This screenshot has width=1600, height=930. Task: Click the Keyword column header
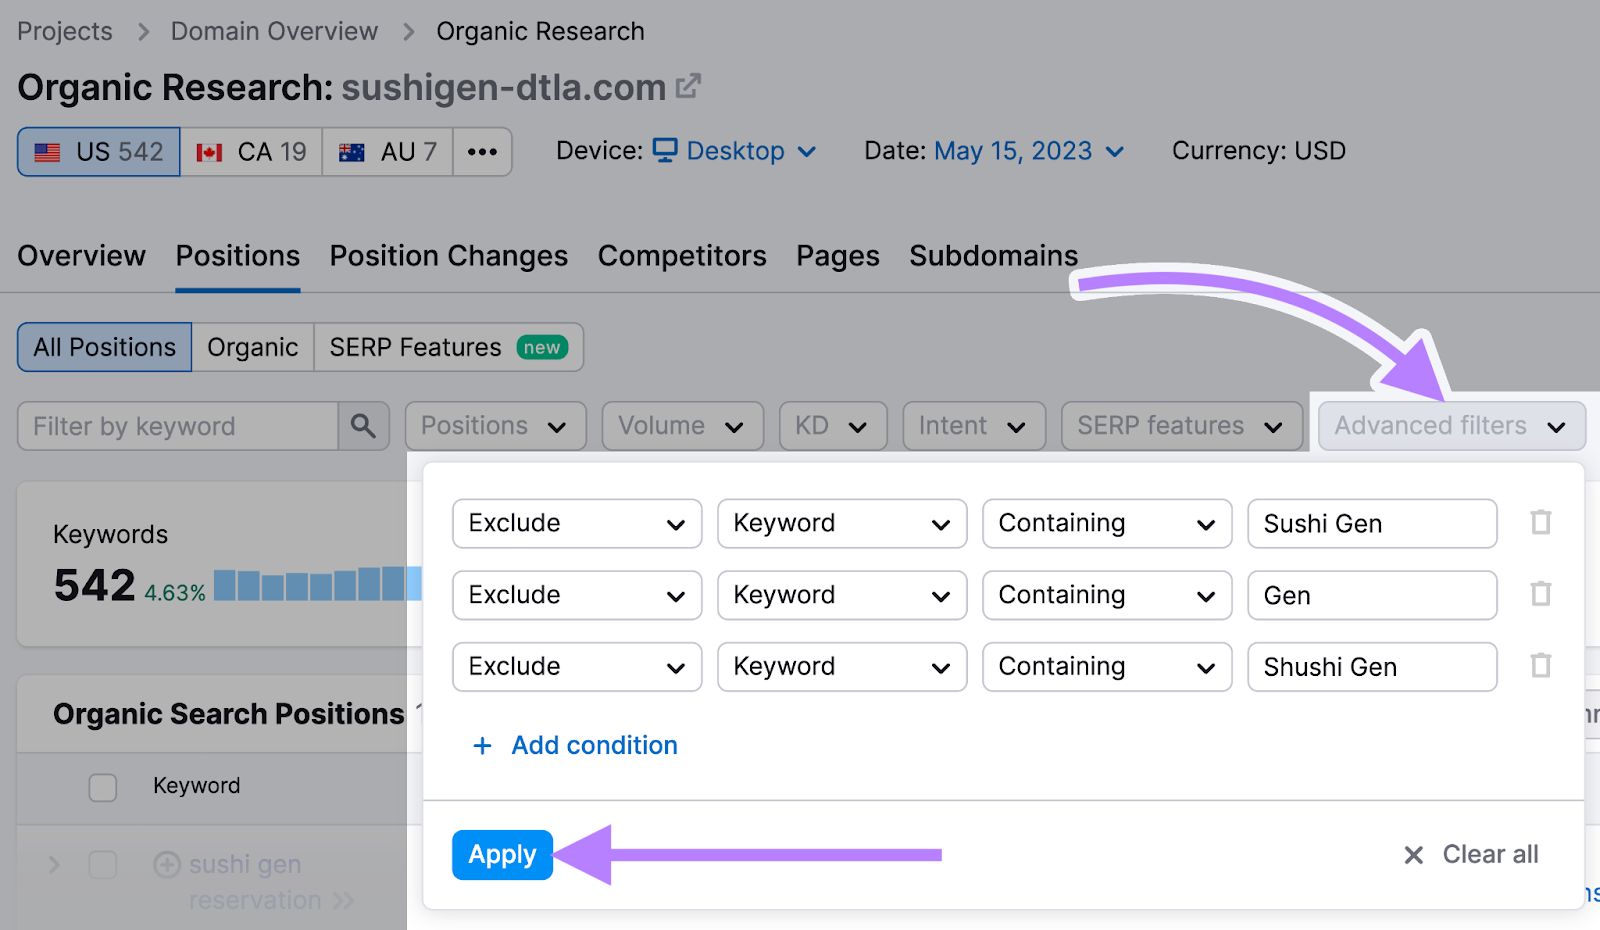point(196,786)
